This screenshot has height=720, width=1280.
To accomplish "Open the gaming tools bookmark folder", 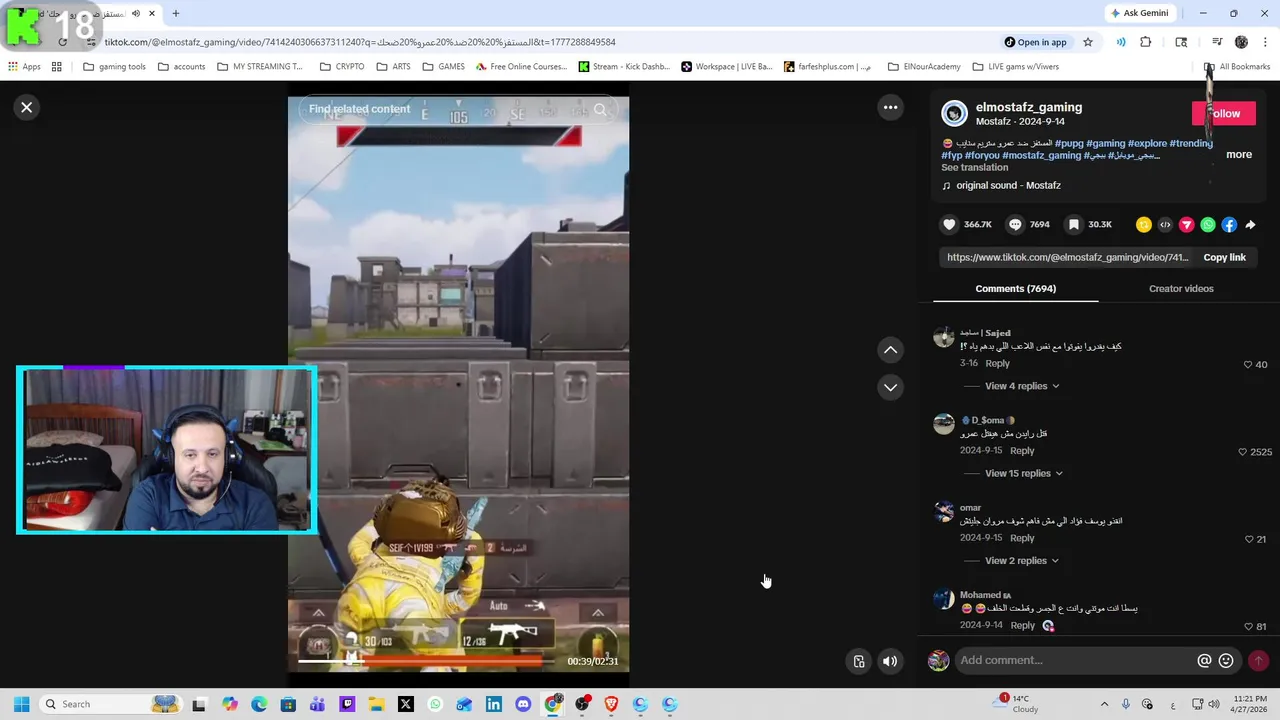I will 114,67.
